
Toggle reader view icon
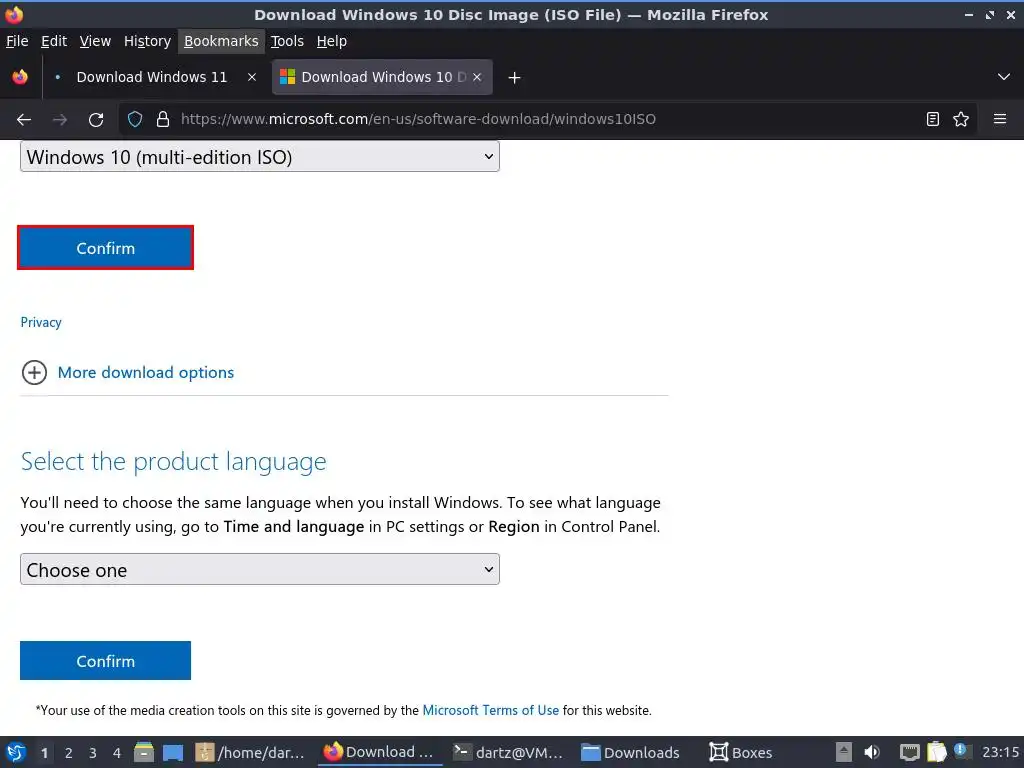tap(933, 119)
